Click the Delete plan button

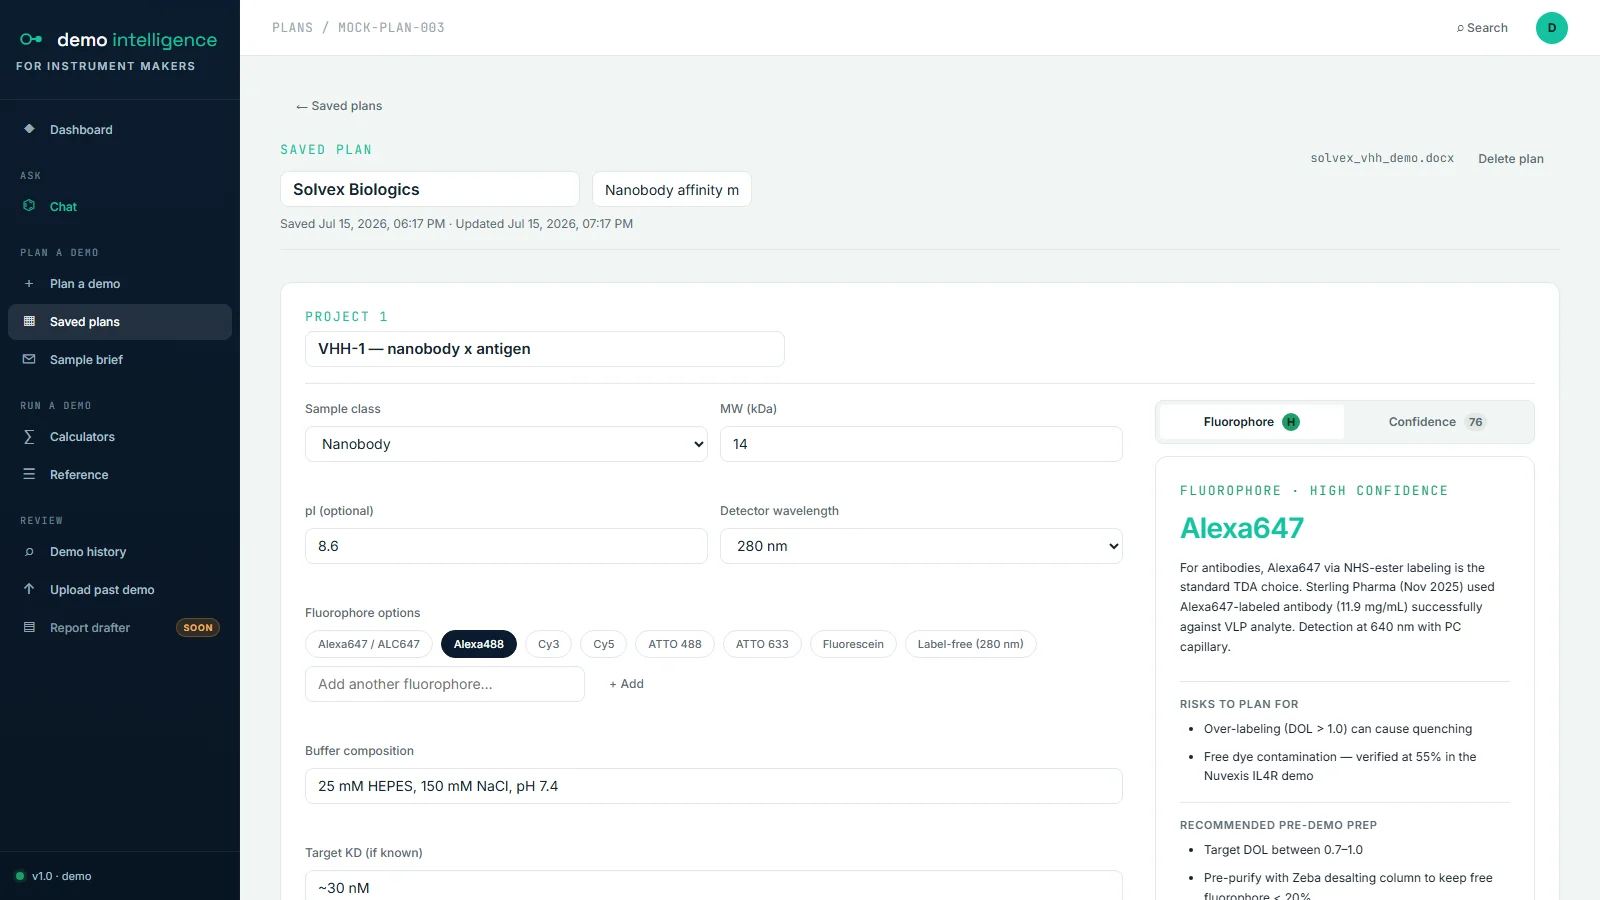(1511, 159)
